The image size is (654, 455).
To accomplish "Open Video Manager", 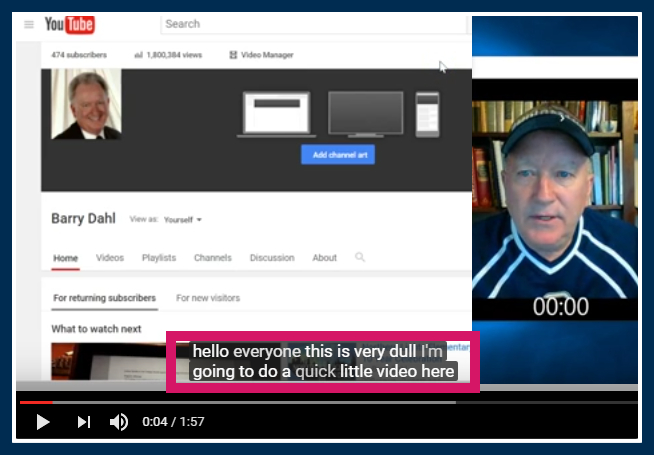I will pos(267,55).
